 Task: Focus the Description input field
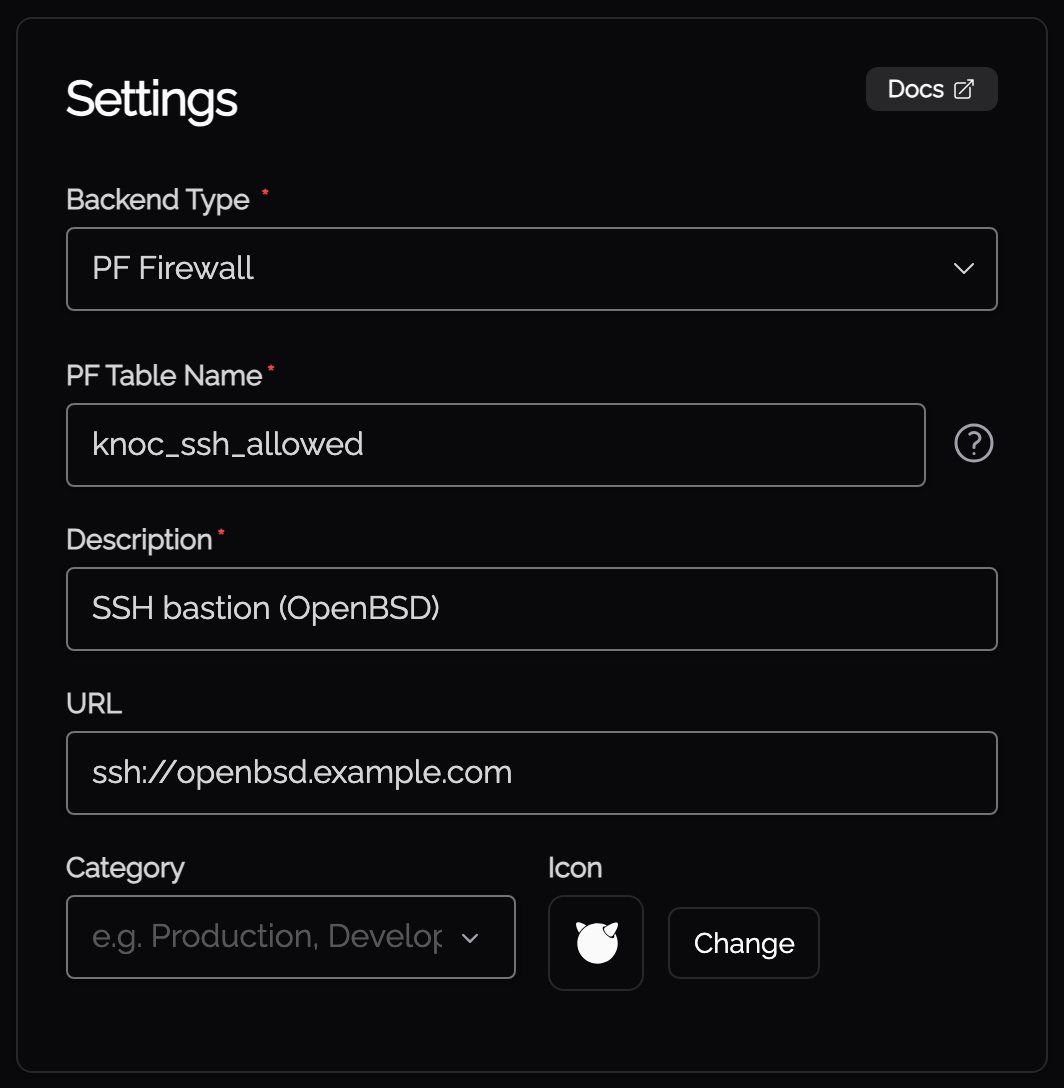click(532, 609)
